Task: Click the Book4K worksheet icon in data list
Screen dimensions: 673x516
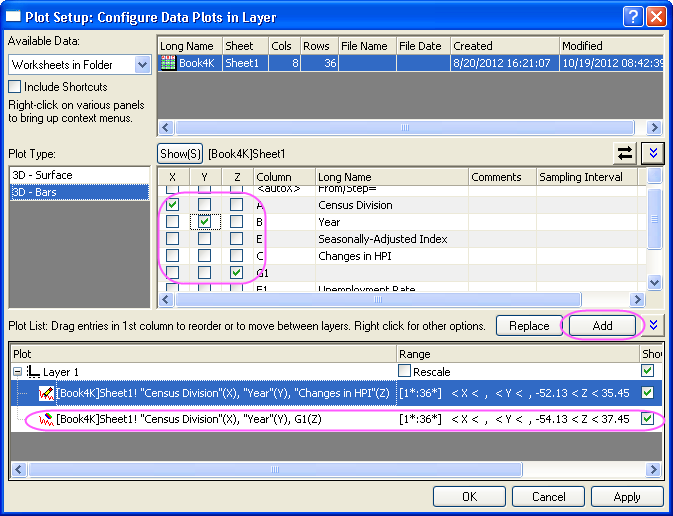Action: pos(168,64)
